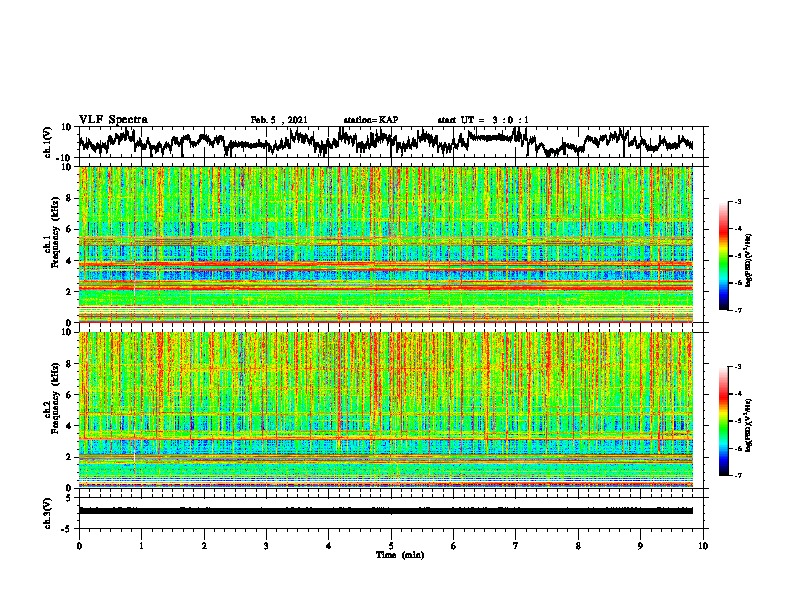Viewport: 792px width, 612px height.
Task: Select the ch.1 "Frequency (kHz)" axis label
Action: pos(55,232)
